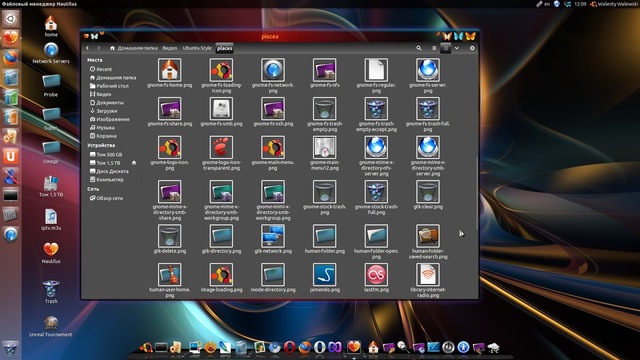Select human-user-home.png file
640x360 pixels.
coord(170,275)
